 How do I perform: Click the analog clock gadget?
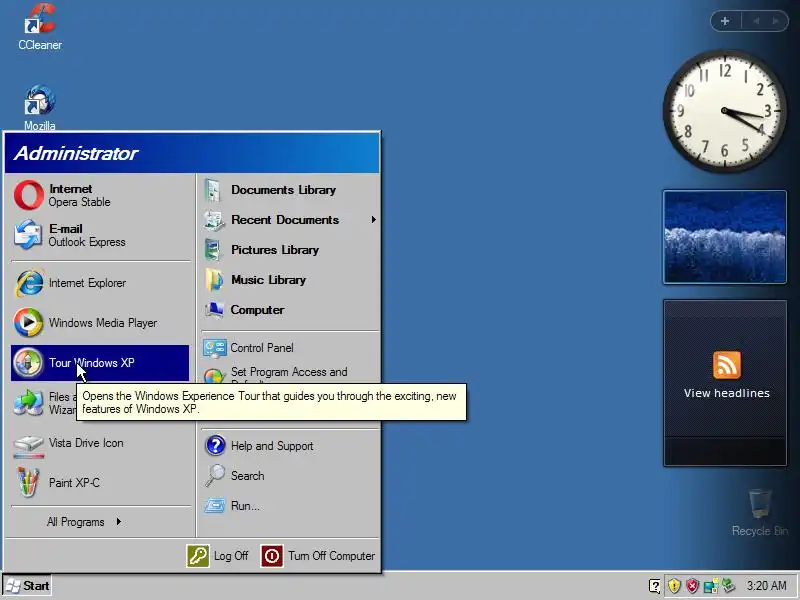point(724,111)
